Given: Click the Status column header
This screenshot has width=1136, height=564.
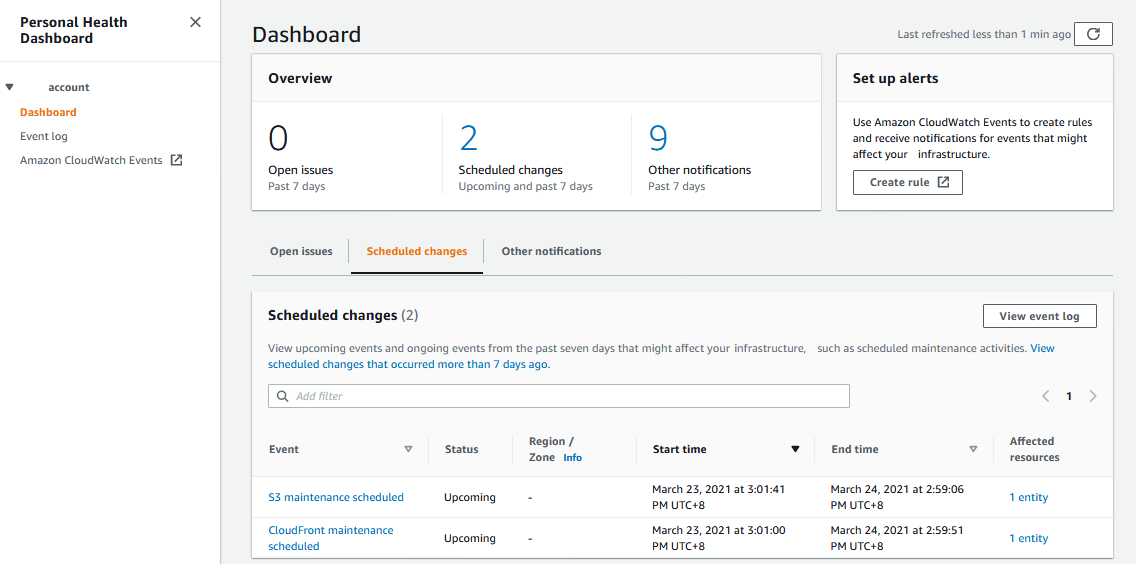Looking at the screenshot, I should 462,449.
